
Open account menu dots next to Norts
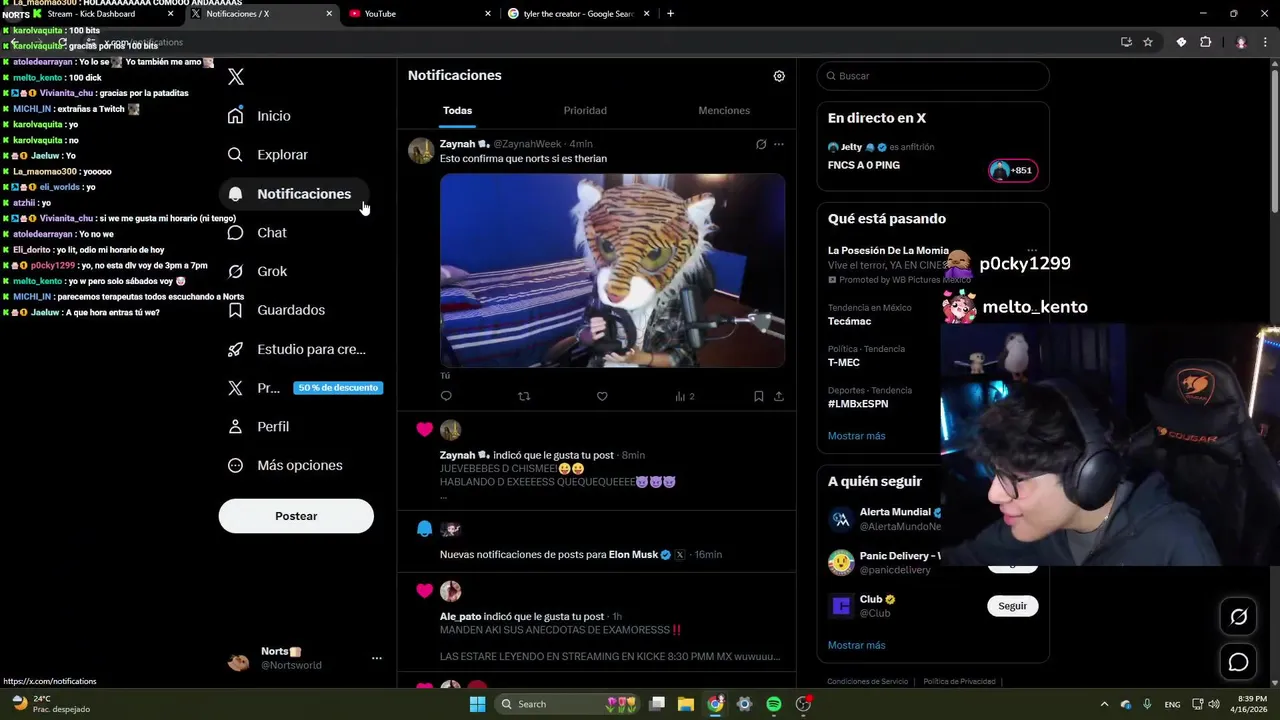(x=377, y=658)
